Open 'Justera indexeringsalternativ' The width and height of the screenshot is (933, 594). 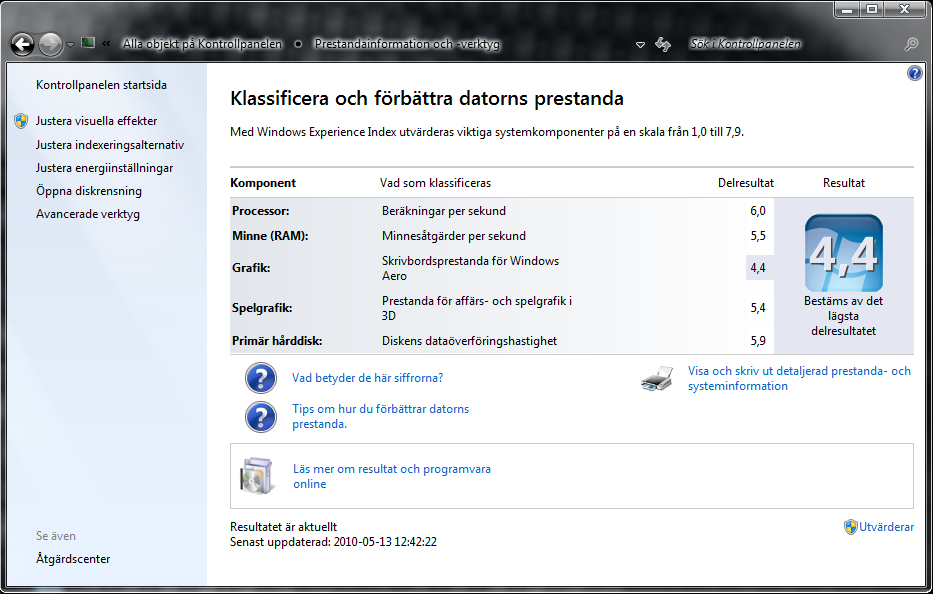(x=110, y=145)
